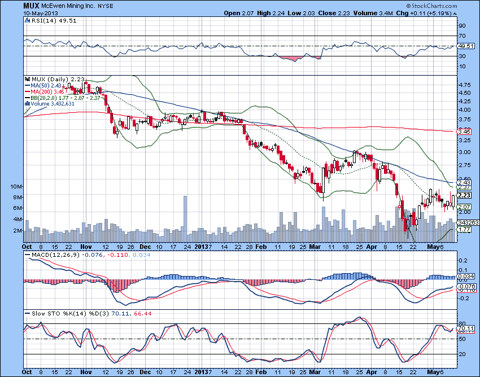
Task: Click the Chg +0.11 (+5.19%) value
Action: pyautogui.click(x=424, y=13)
